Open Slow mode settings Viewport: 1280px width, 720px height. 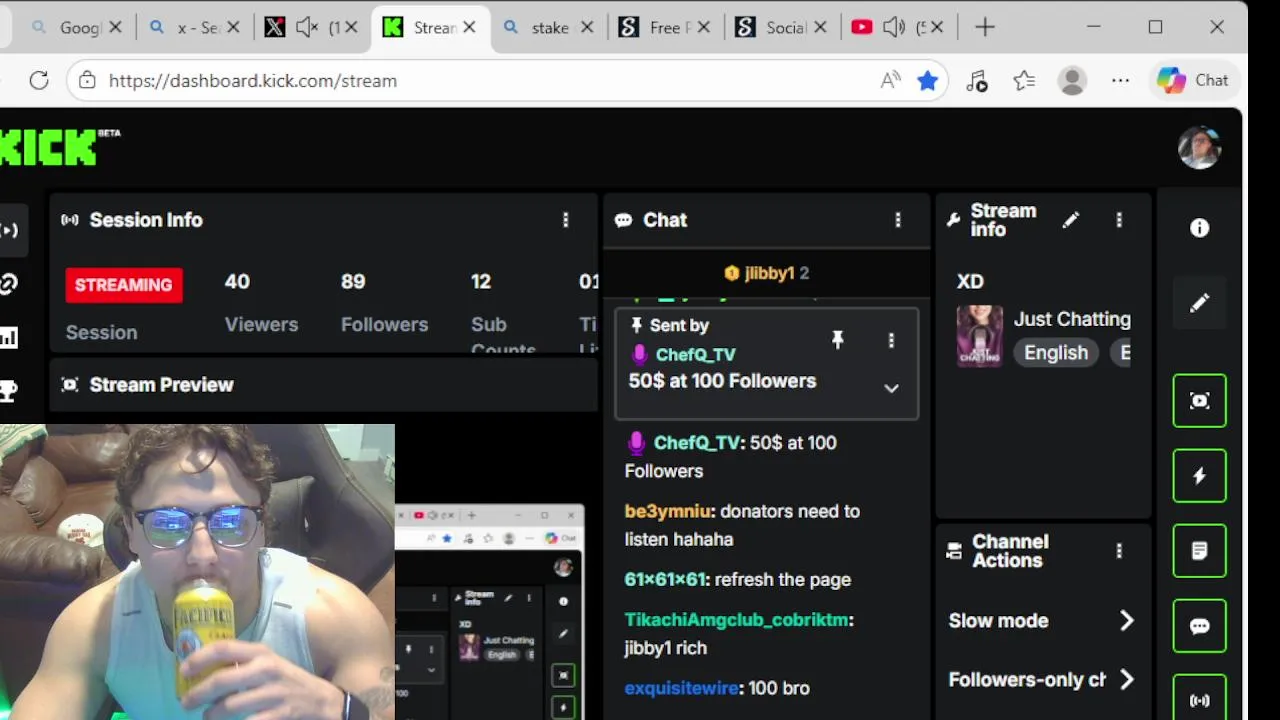(1042, 621)
